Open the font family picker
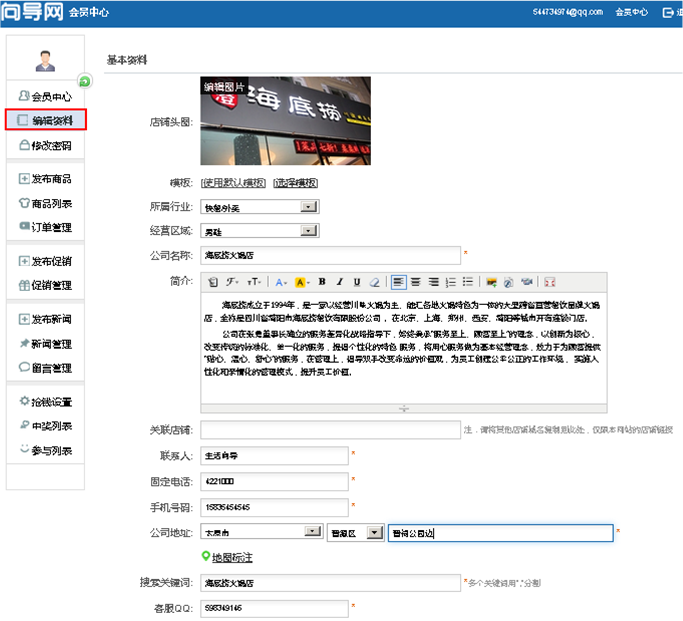This screenshot has width=683, height=621. (x=232, y=282)
